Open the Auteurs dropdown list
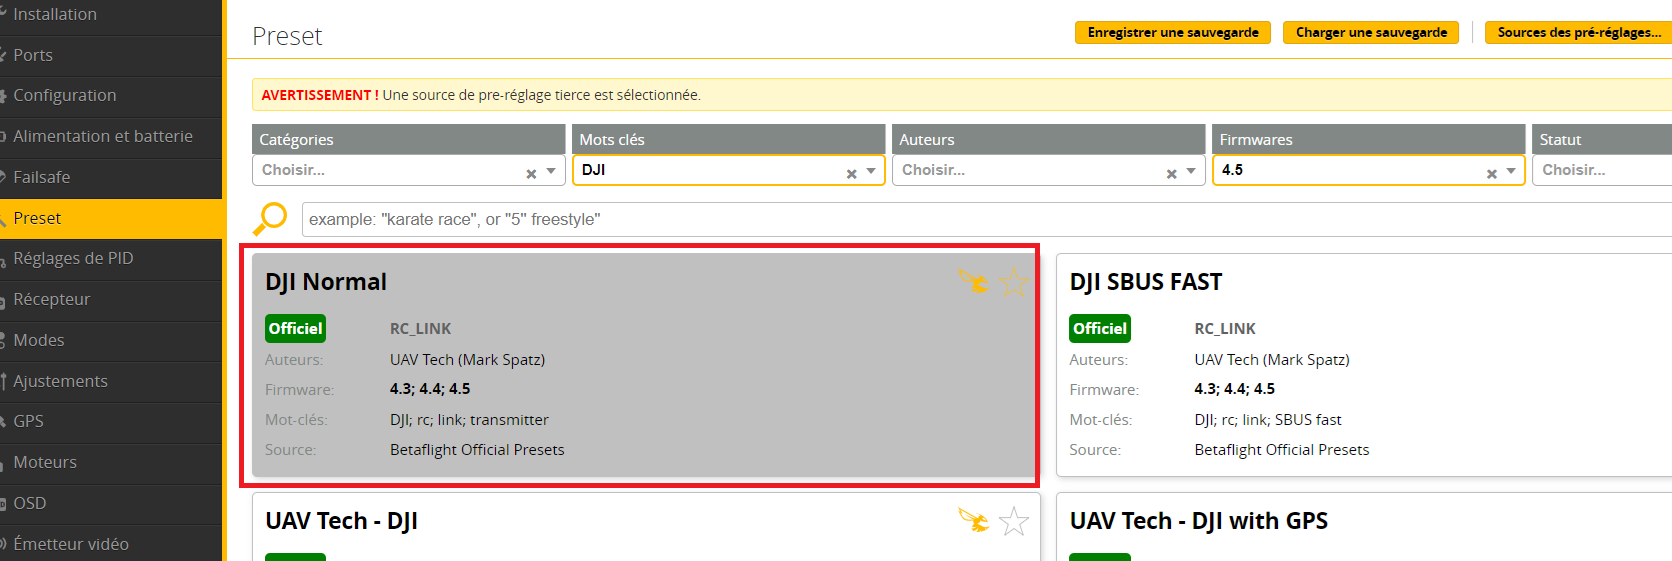Image resolution: width=1672 pixels, height=561 pixels. click(1191, 171)
